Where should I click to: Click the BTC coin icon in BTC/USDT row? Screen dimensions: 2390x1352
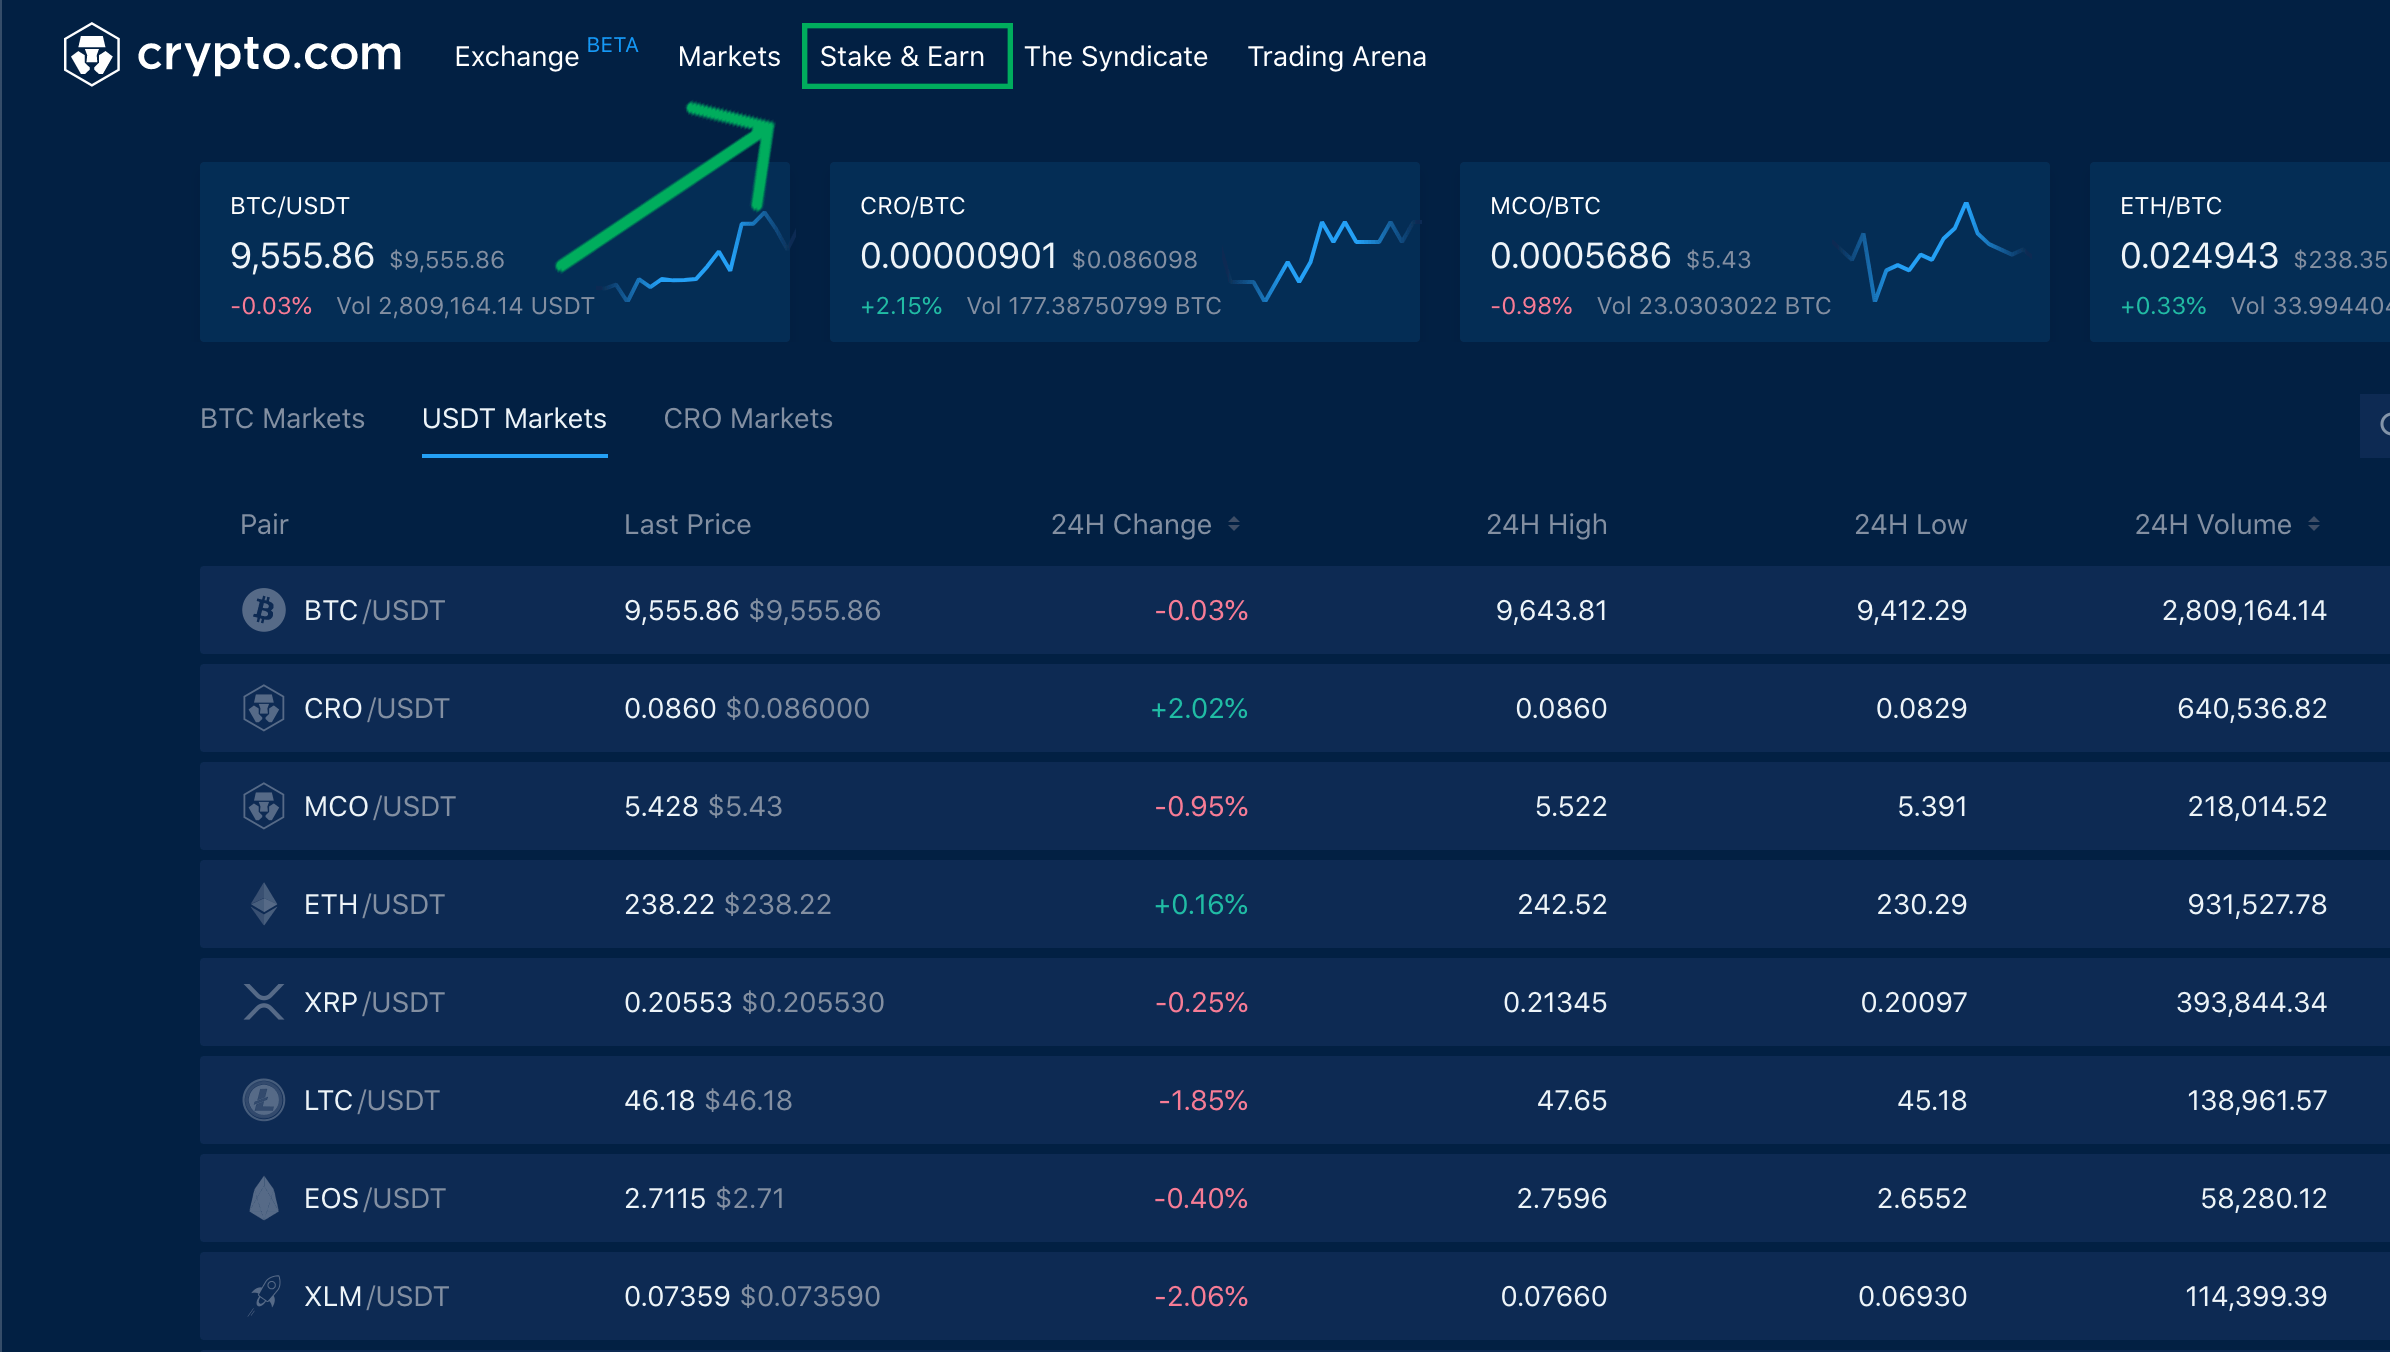[264, 610]
